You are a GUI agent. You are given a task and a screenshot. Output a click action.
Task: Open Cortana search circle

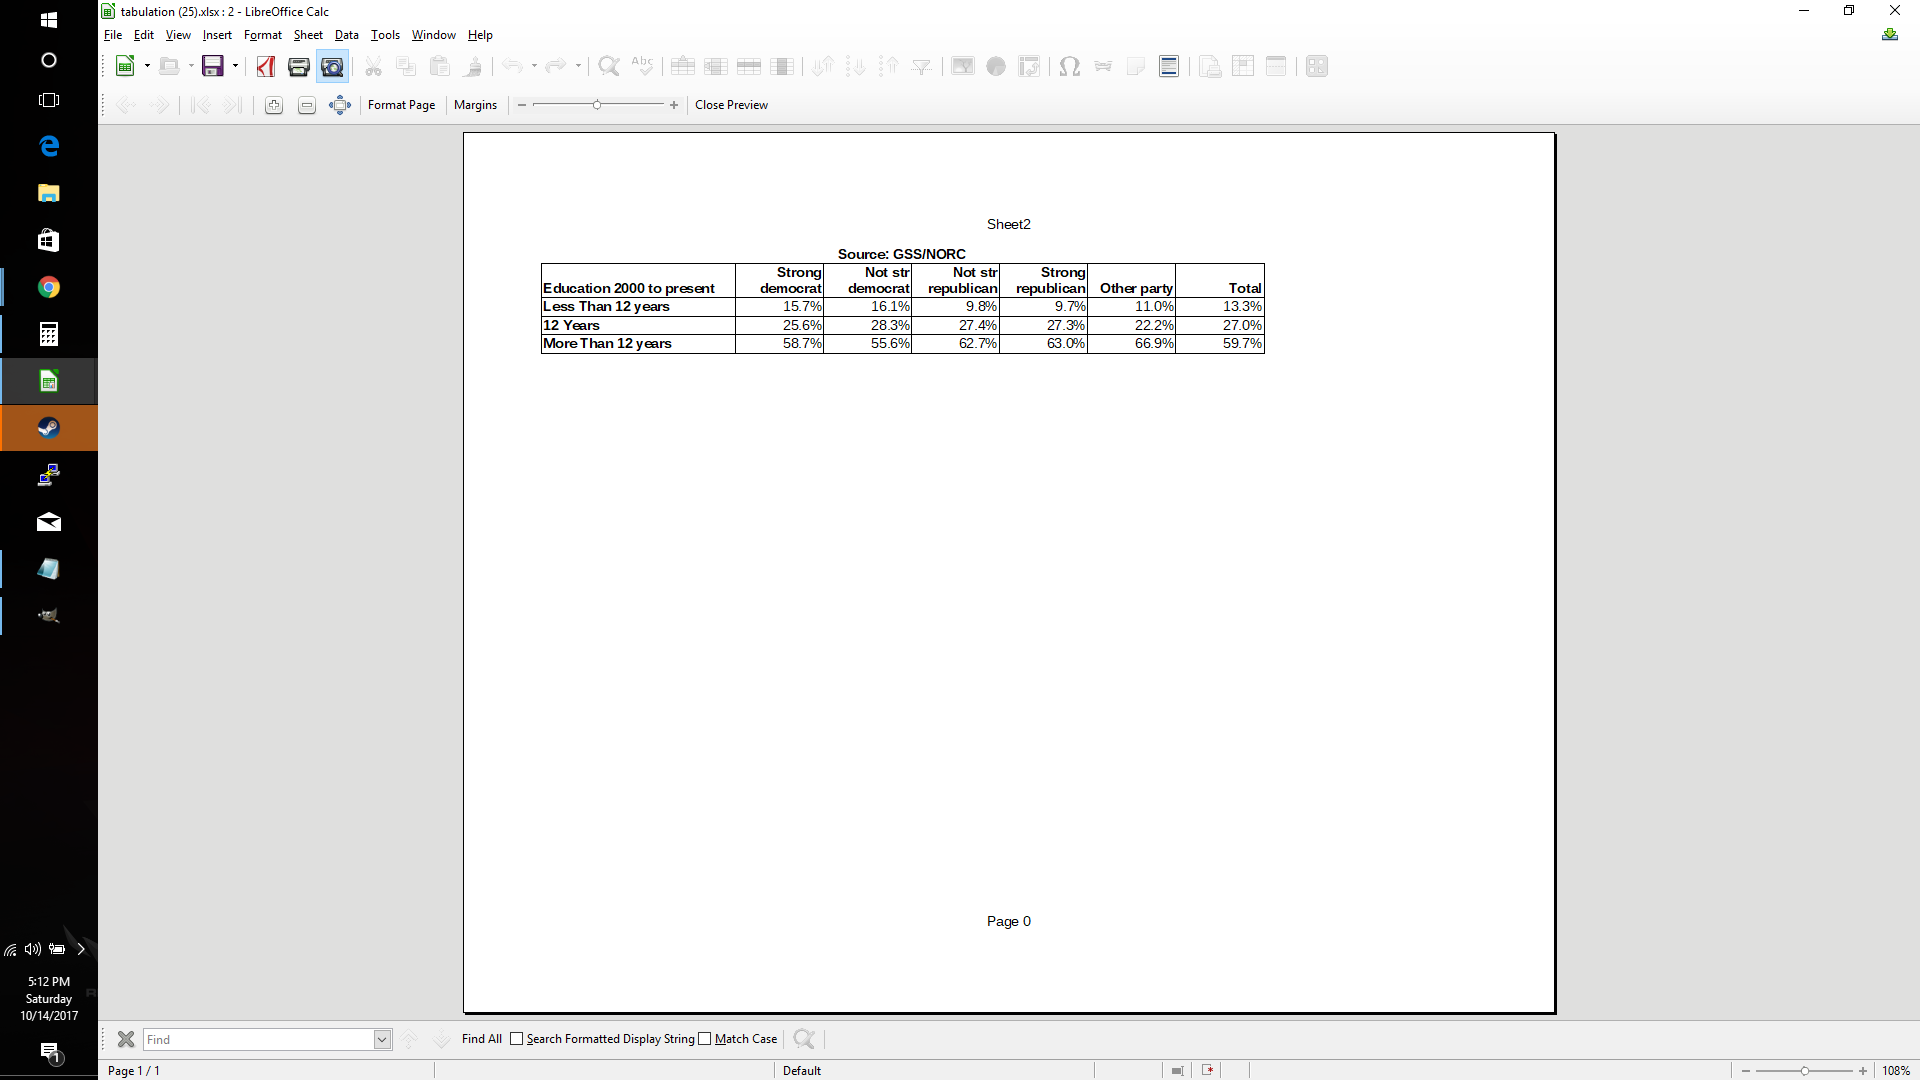click(x=48, y=60)
